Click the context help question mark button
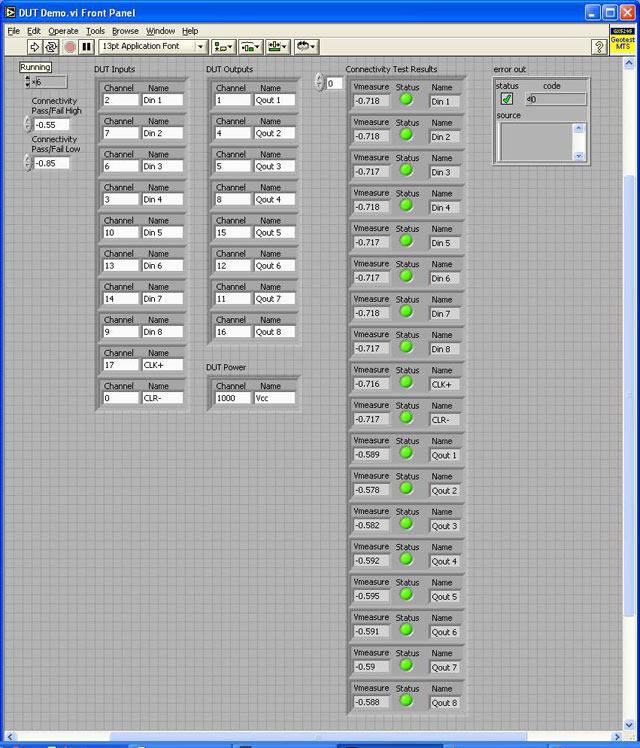640x748 pixels. [599, 47]
